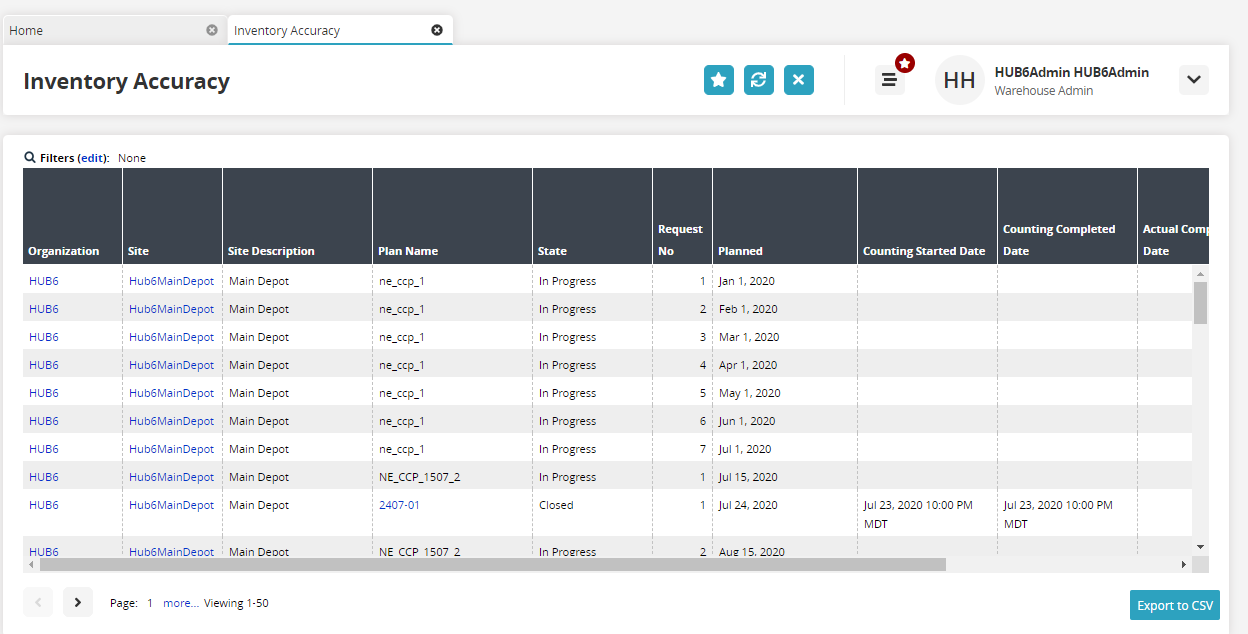Open plan 2407-01 link
1248x634 pixels.
coord(399,505)
